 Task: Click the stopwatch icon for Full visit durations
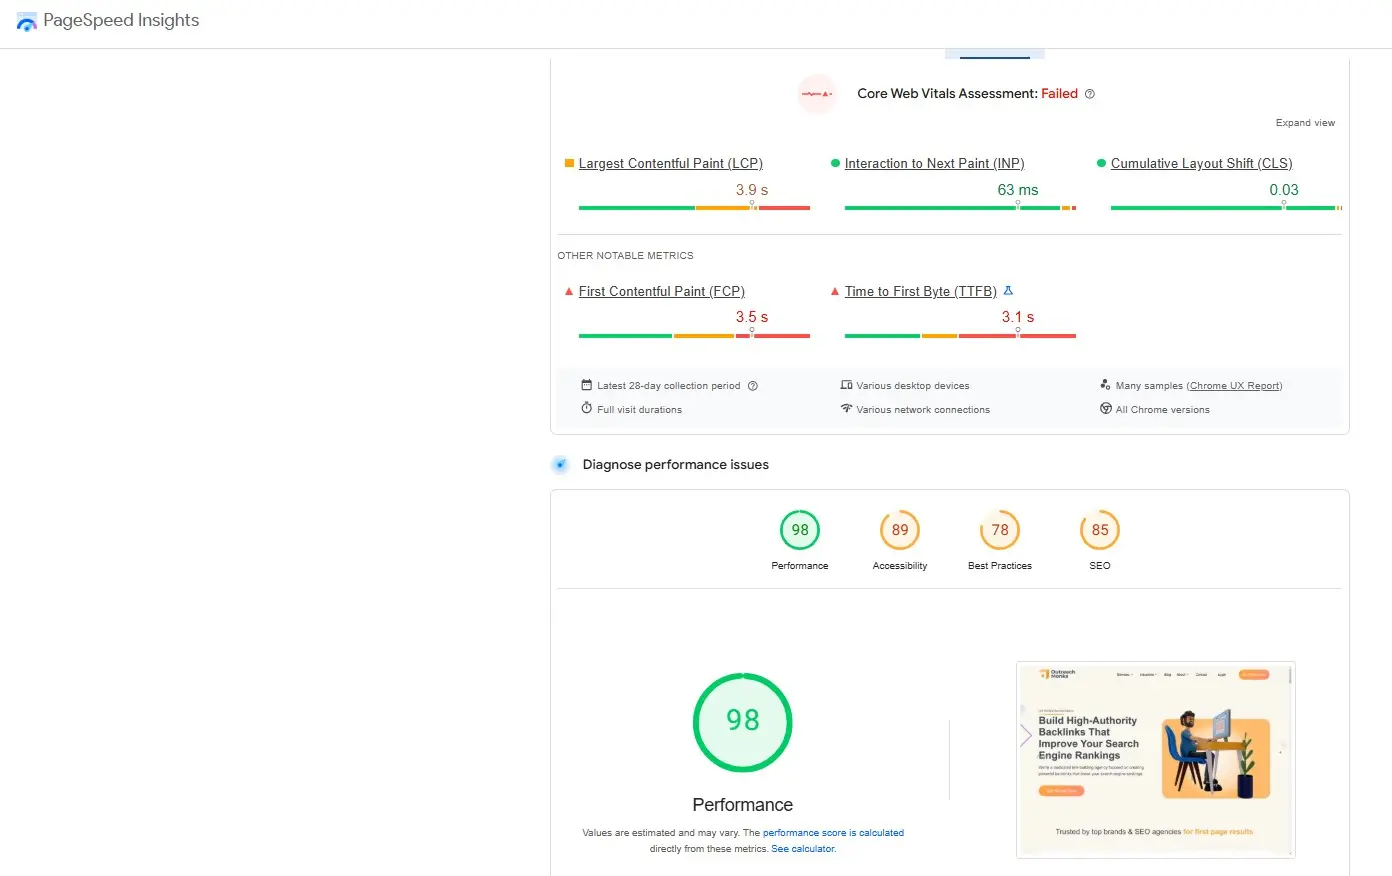(587, 409)
